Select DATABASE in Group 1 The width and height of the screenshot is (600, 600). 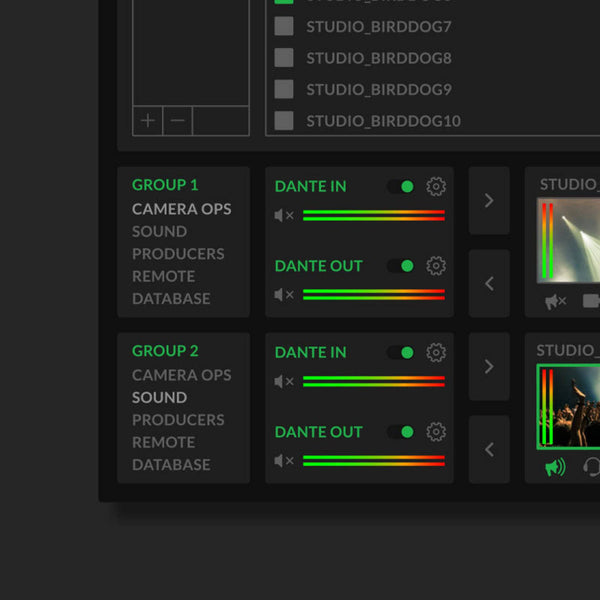coord(171,298)
